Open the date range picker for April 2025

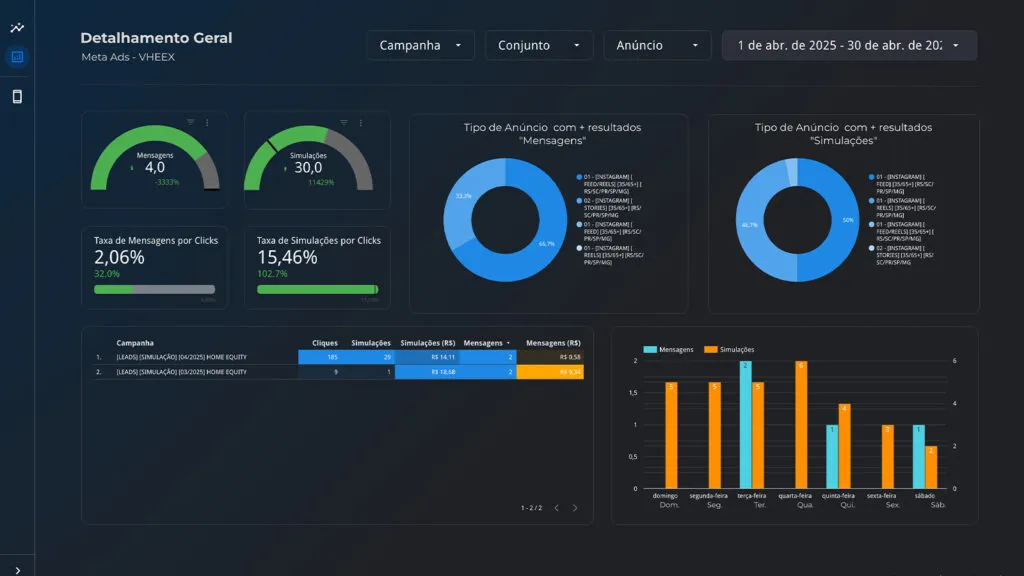click(849, 45)
